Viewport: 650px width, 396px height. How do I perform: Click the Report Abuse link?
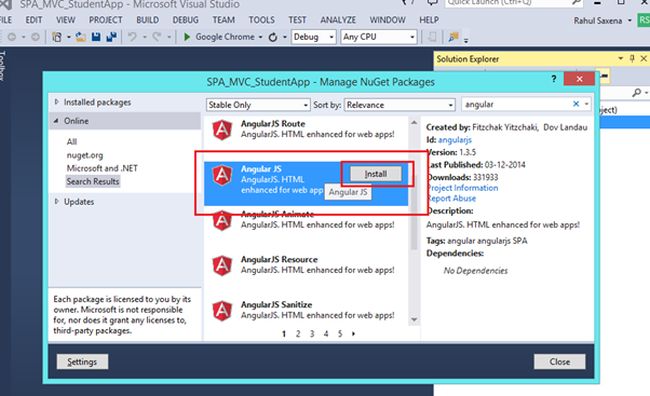[x=452, y=198]
